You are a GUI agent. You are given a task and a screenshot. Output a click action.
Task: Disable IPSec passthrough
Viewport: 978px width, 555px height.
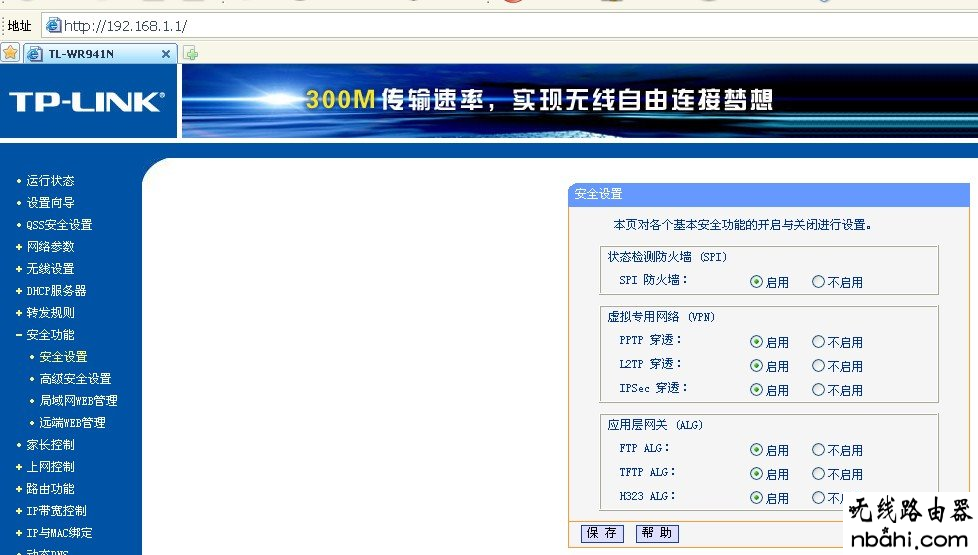(818, 390)
